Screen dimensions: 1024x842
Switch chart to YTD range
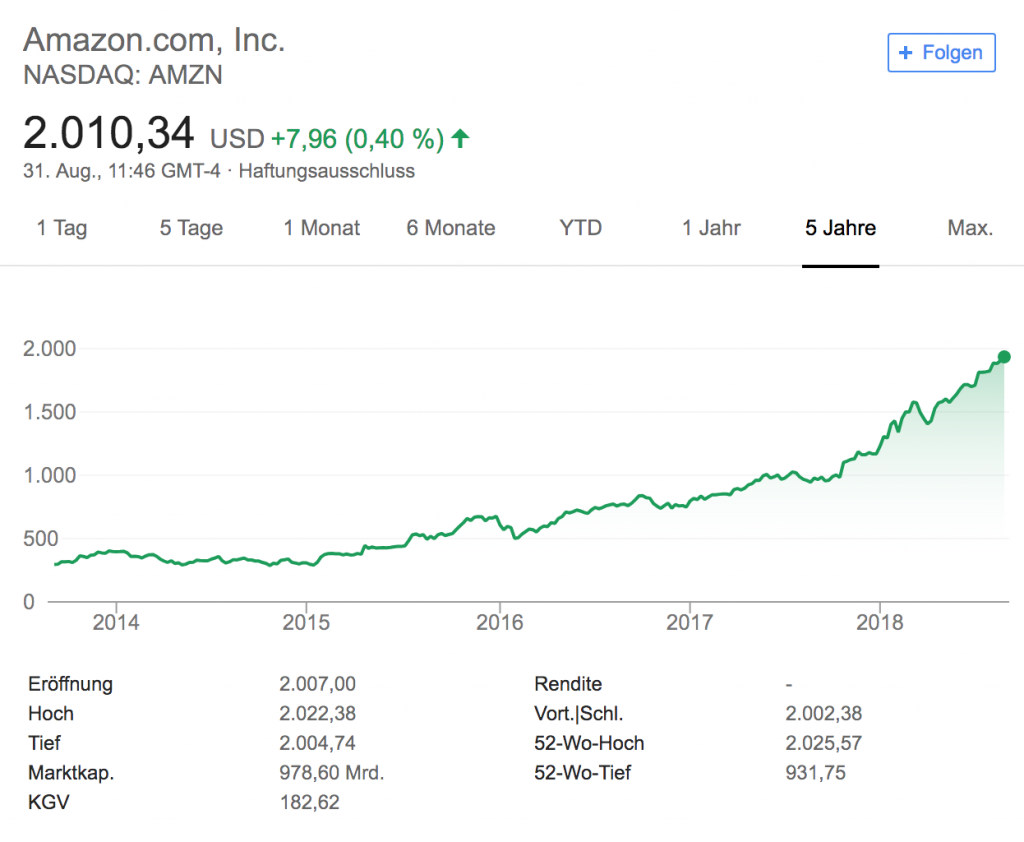581,228
